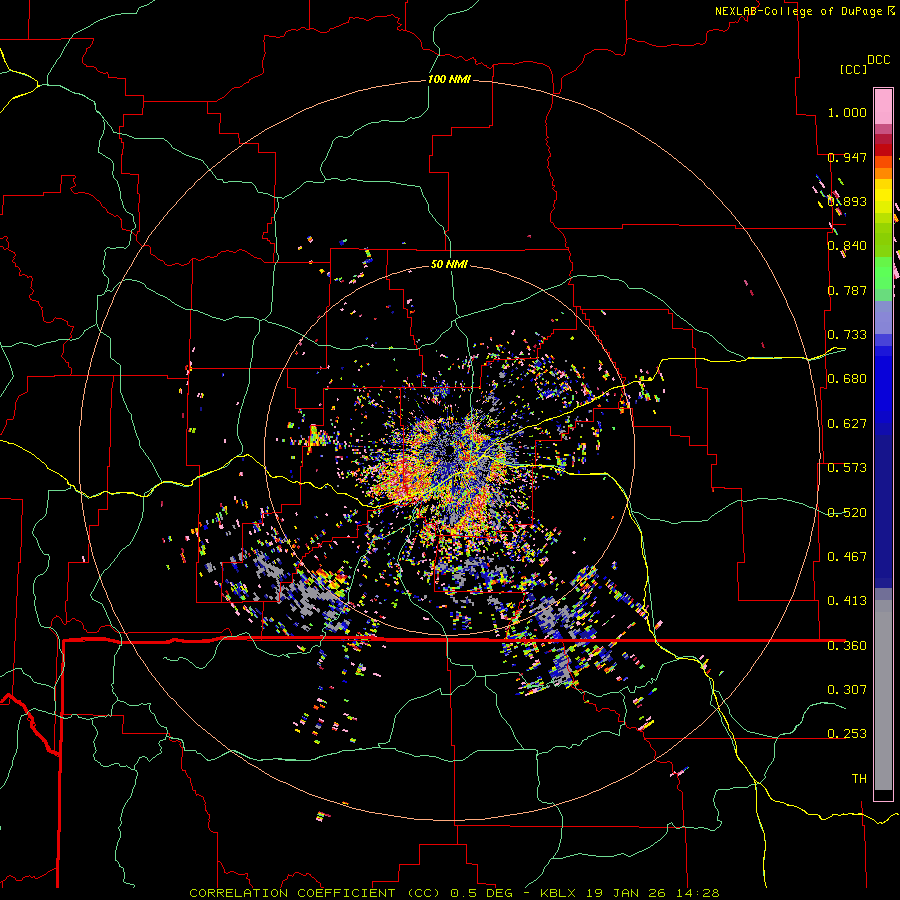
Task: Click the 50 NMI range ring label
Action: click(449, 265)
